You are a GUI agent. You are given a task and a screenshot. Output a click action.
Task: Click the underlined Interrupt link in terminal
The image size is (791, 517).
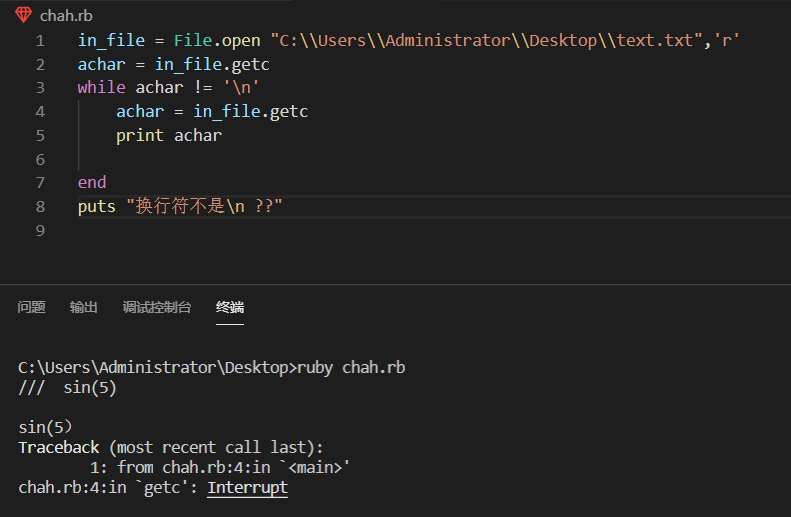point(247,488)
